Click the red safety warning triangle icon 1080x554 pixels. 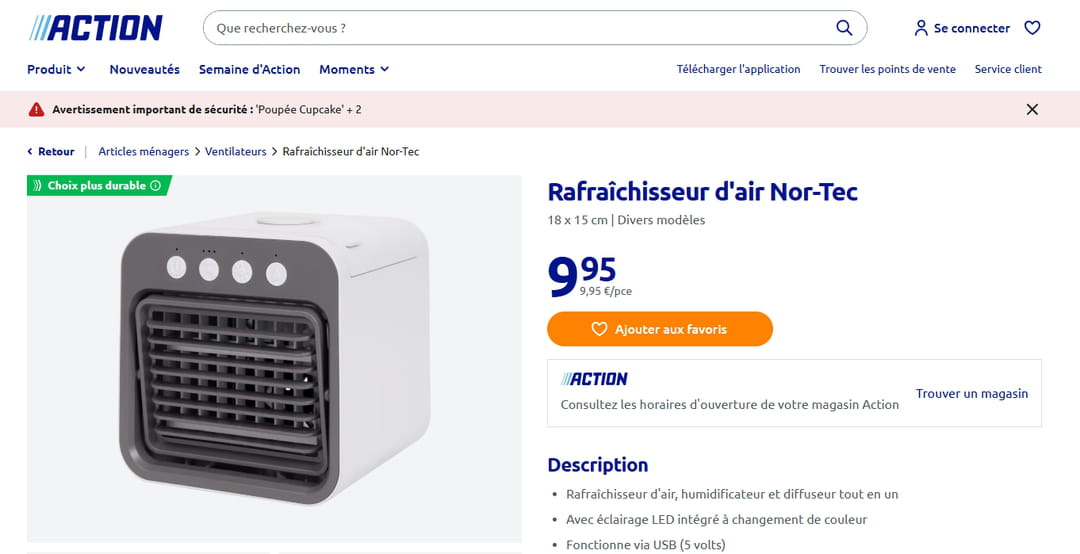click(37, 110)
